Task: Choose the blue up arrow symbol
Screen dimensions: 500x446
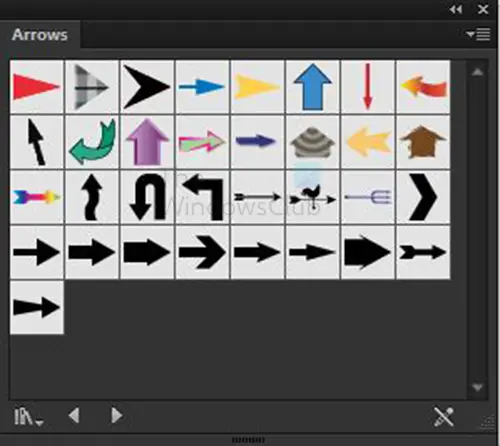Action: point(312,87)
